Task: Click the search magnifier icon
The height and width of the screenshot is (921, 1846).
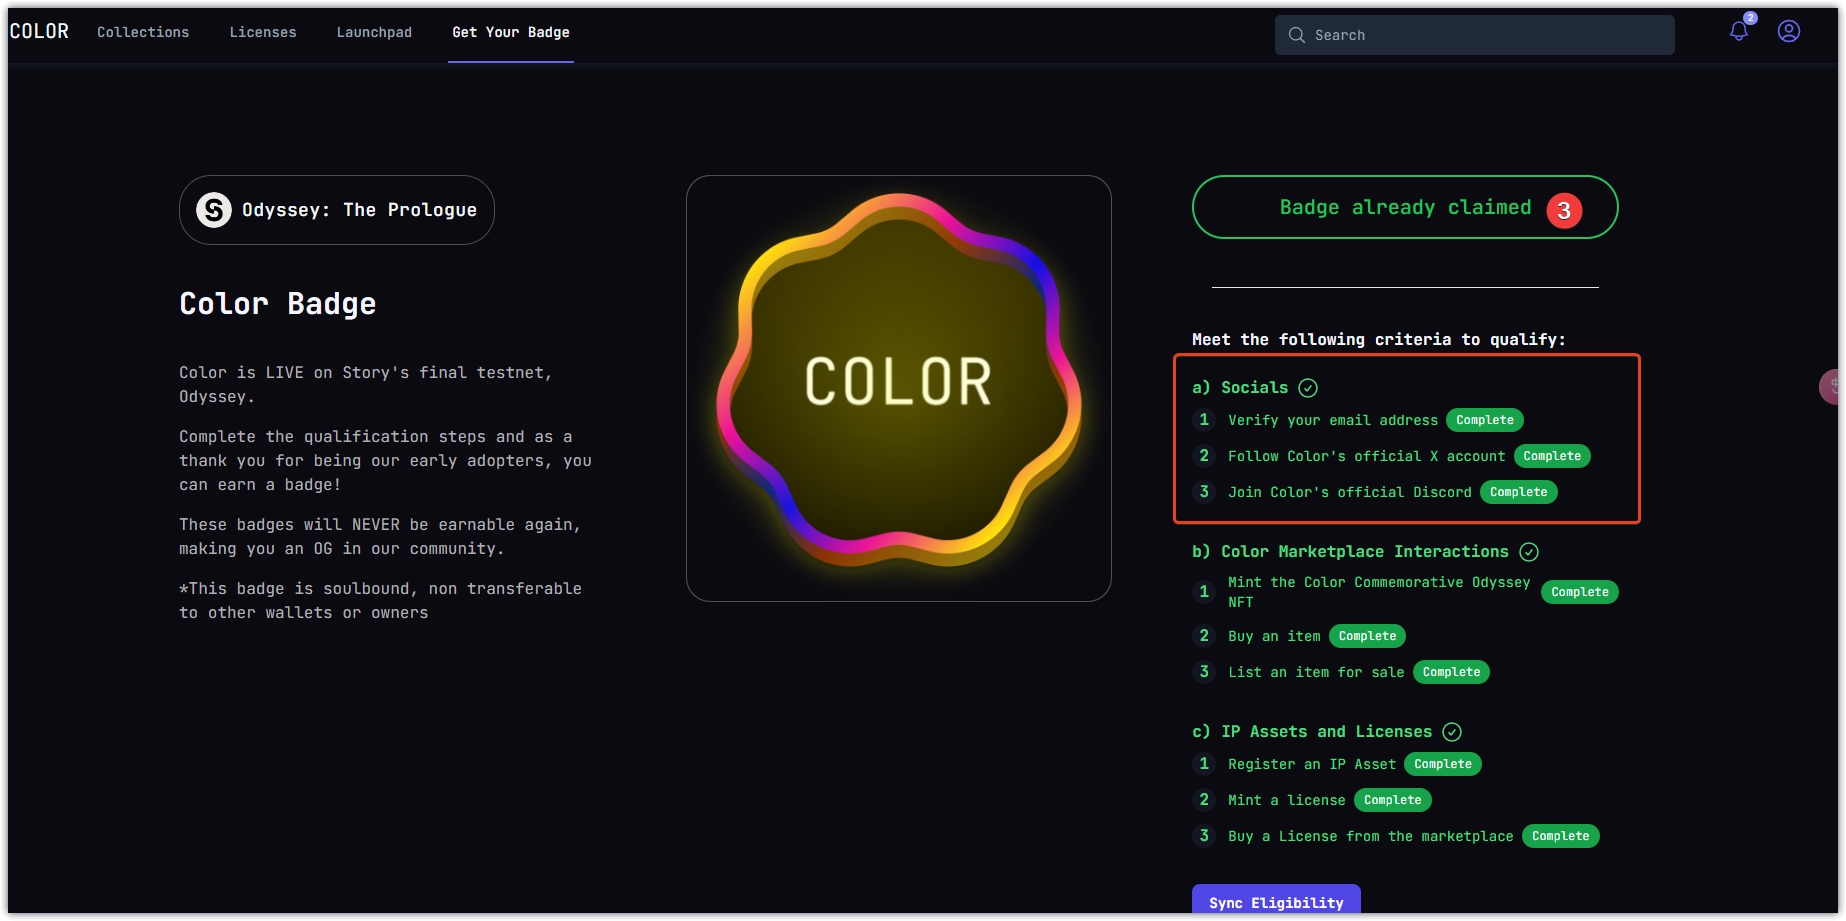Action: (x=1297, y=35)
